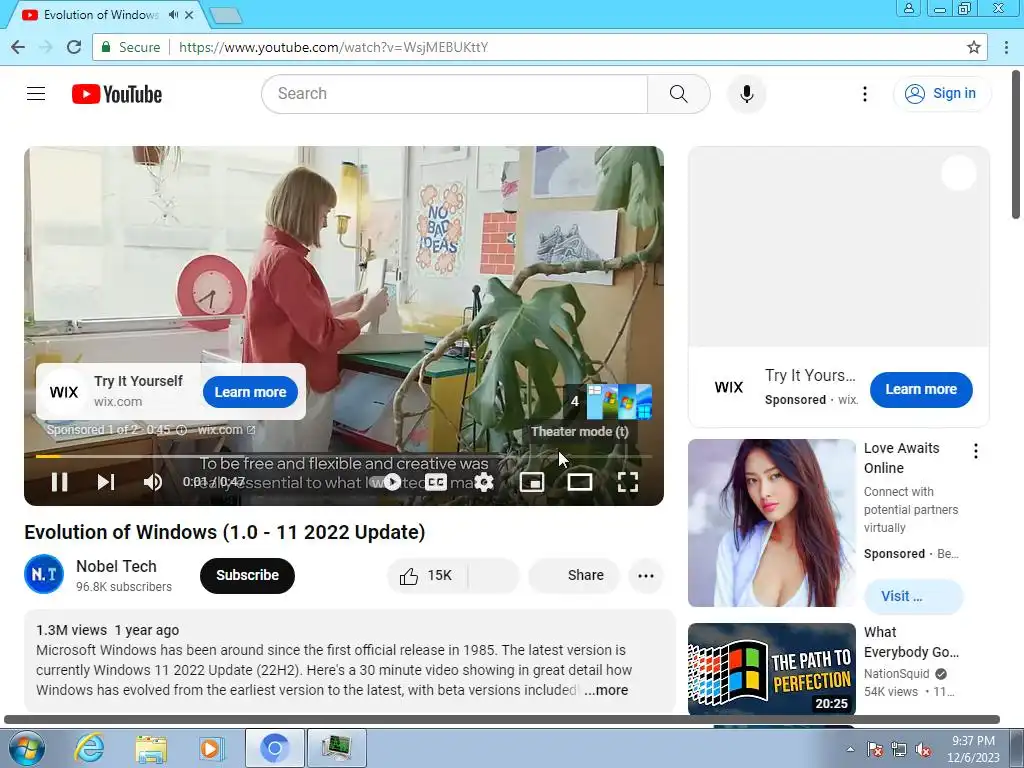Open Nobel Tech channel name link
Viewport: 1024px width, 768px height.
point(116,566)
